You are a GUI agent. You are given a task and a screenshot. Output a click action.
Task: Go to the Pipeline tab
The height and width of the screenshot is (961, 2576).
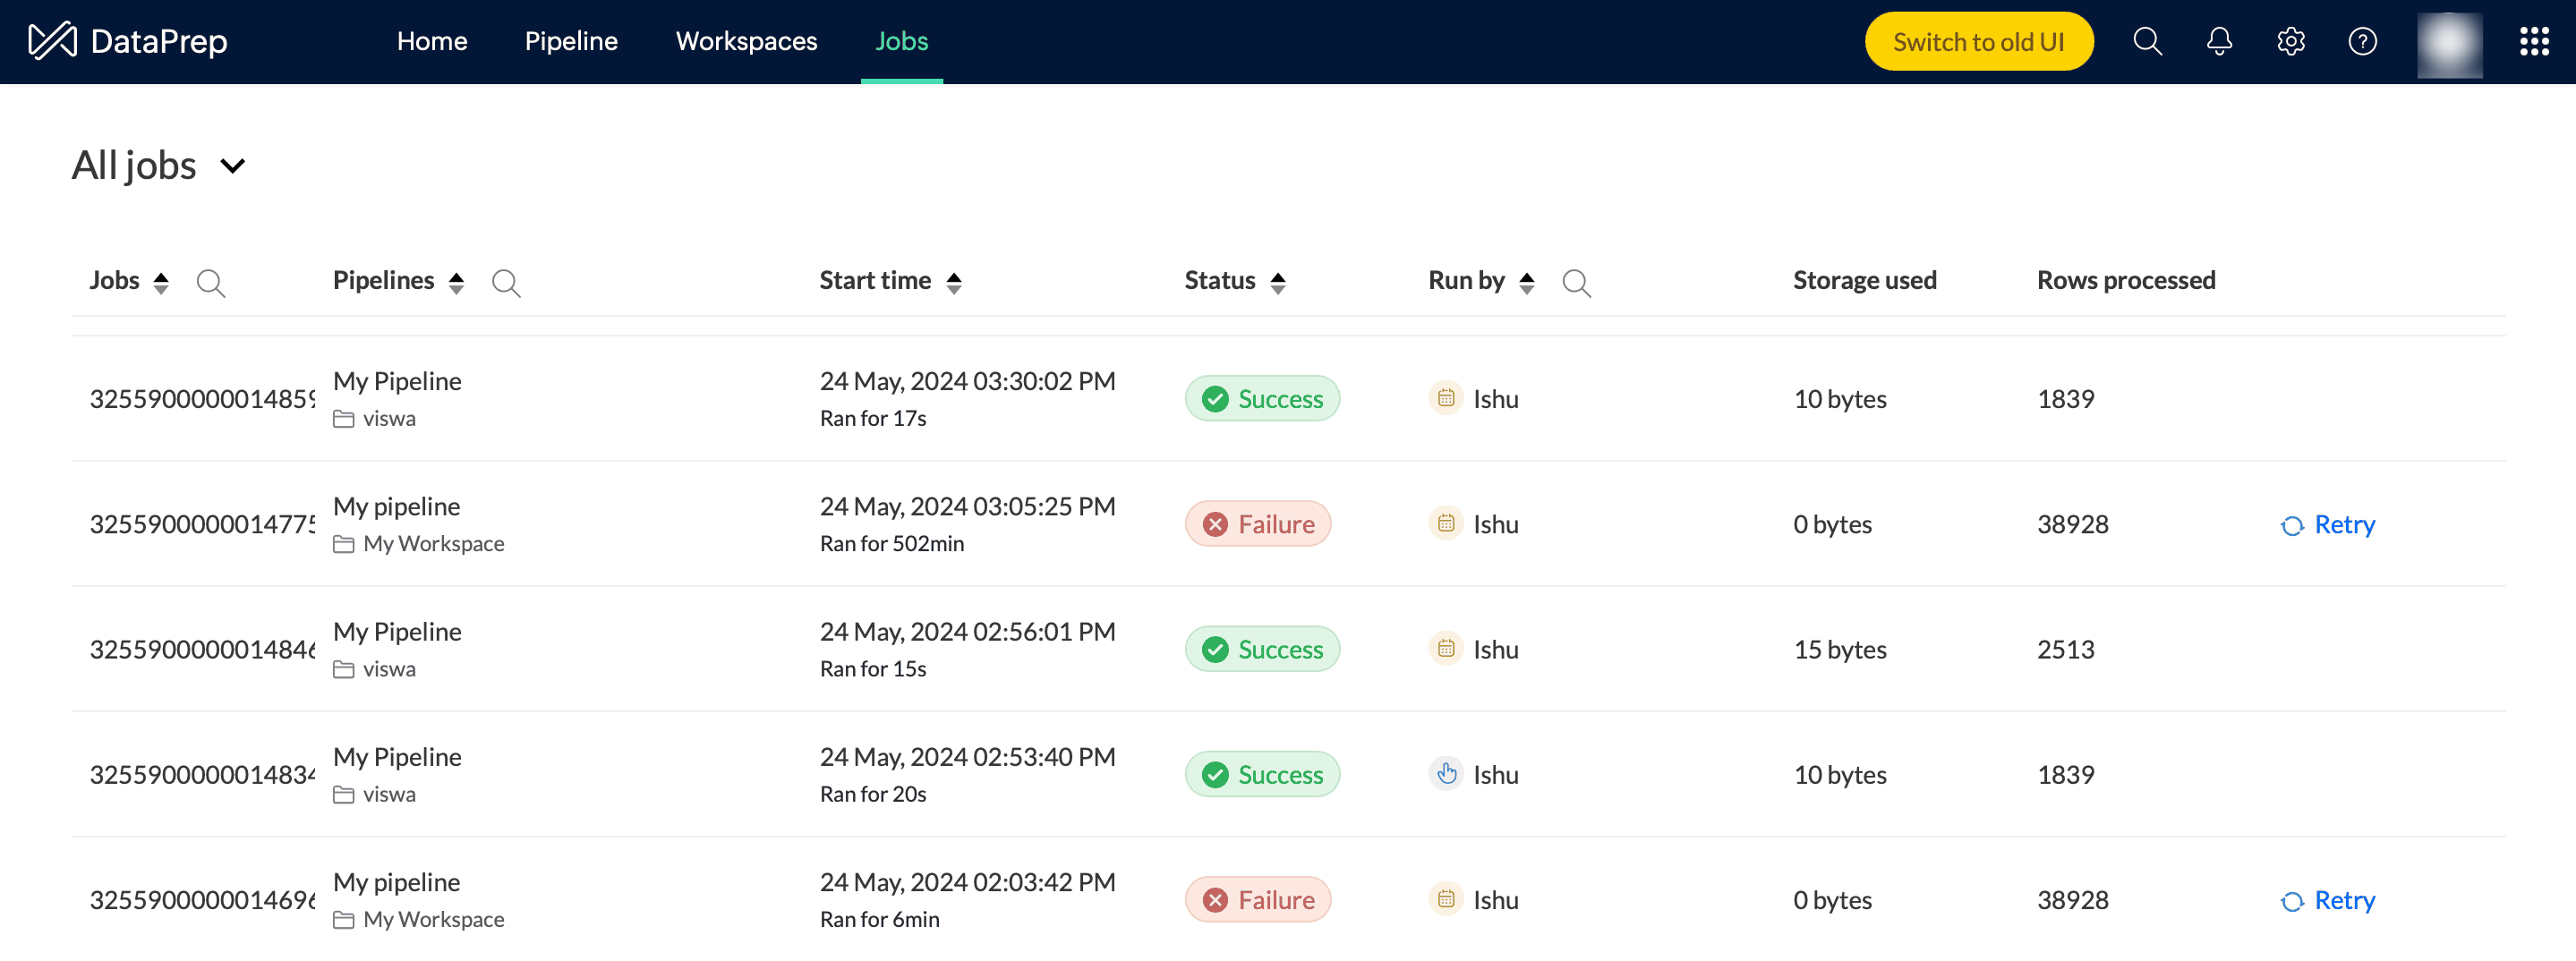click(571, 41)
